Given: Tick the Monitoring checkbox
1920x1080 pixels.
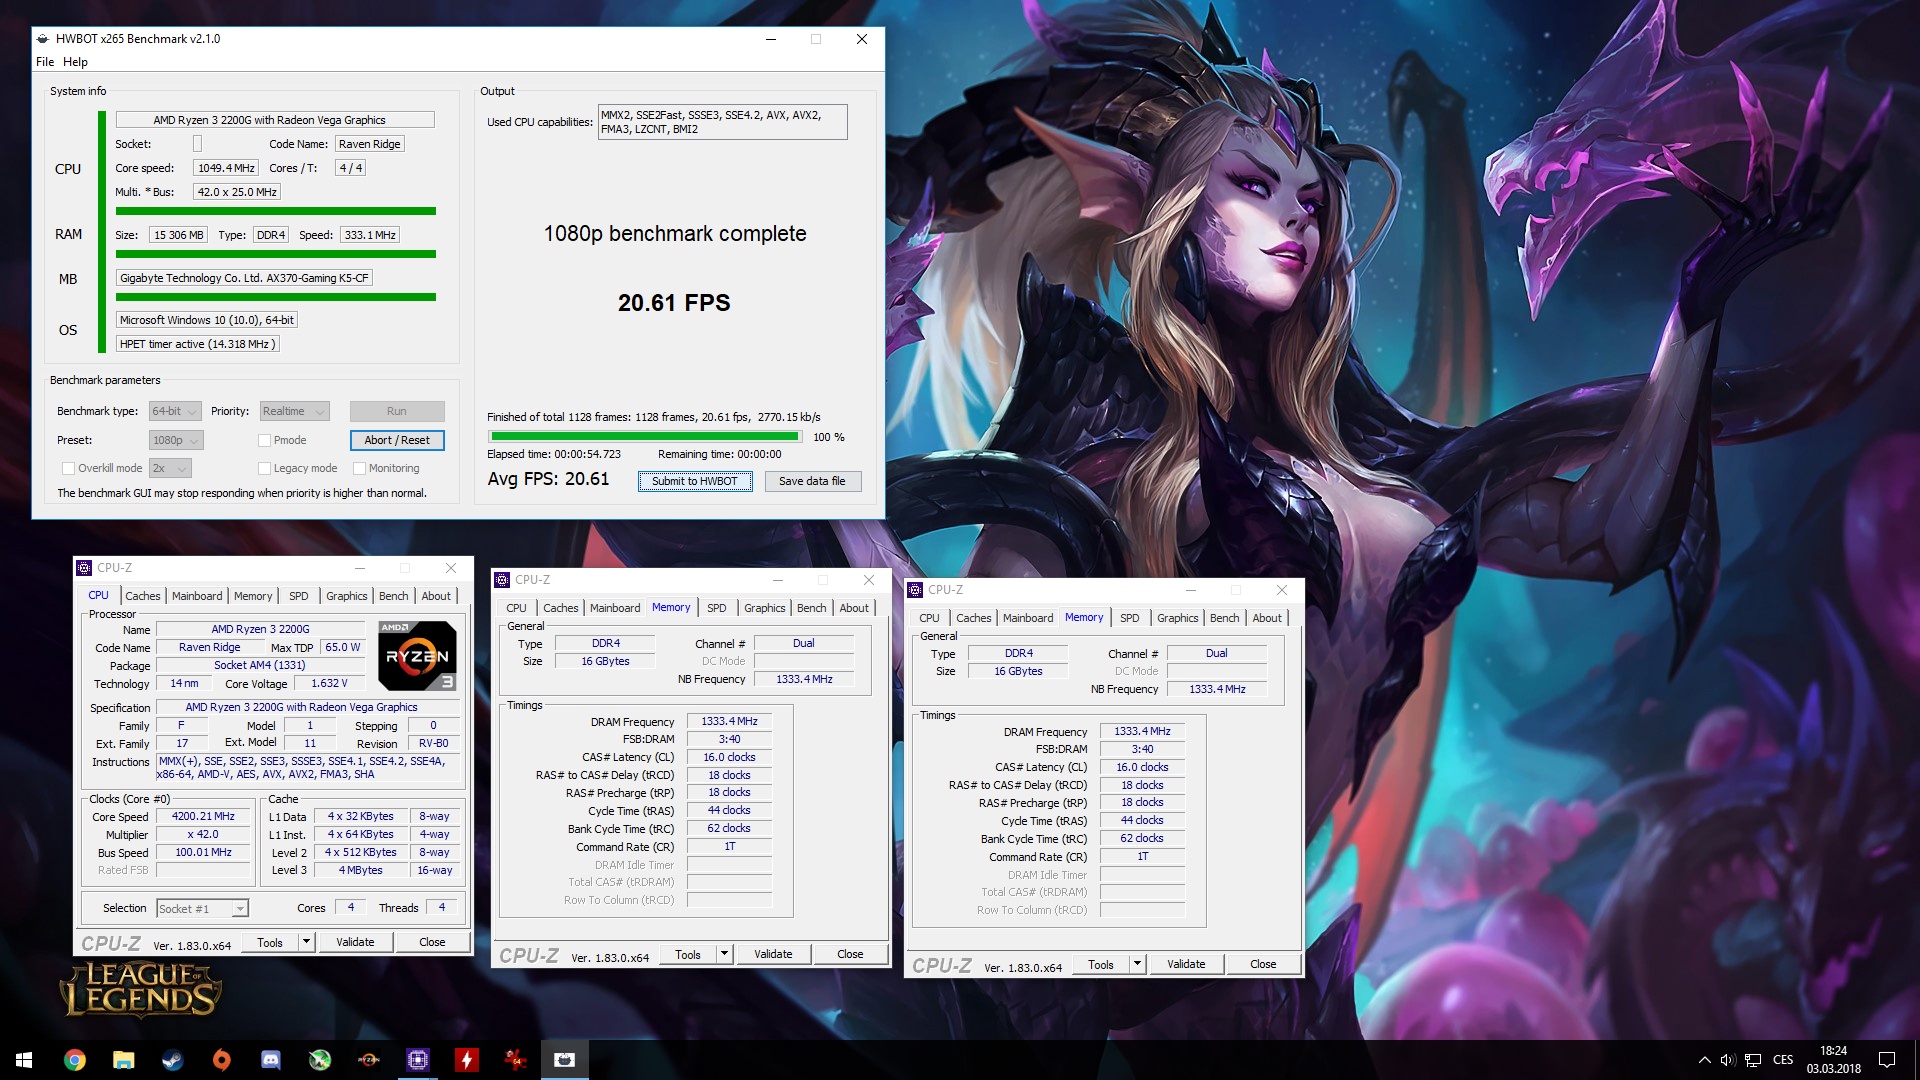Looking at the screenshot, I should click(359, 468).
